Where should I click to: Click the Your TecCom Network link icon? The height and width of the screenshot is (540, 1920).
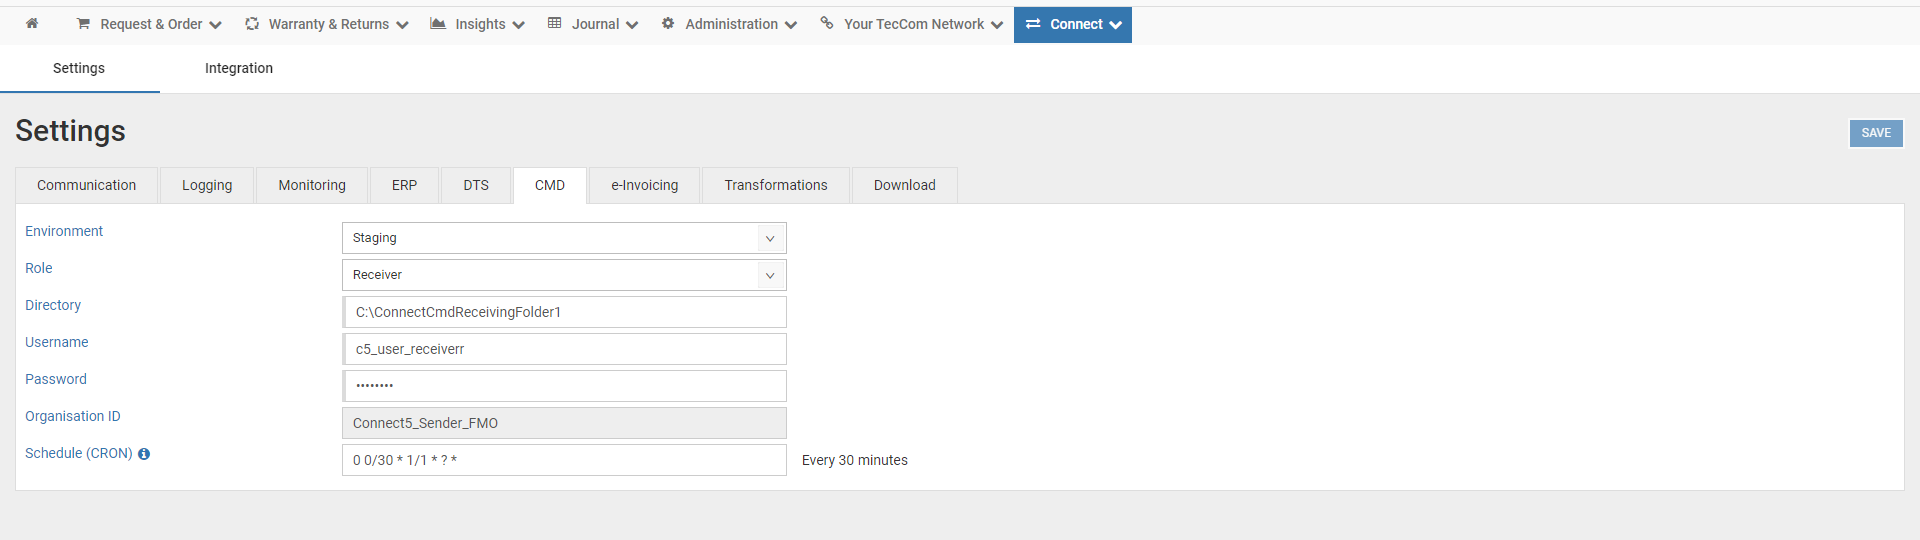pos(827,24)
